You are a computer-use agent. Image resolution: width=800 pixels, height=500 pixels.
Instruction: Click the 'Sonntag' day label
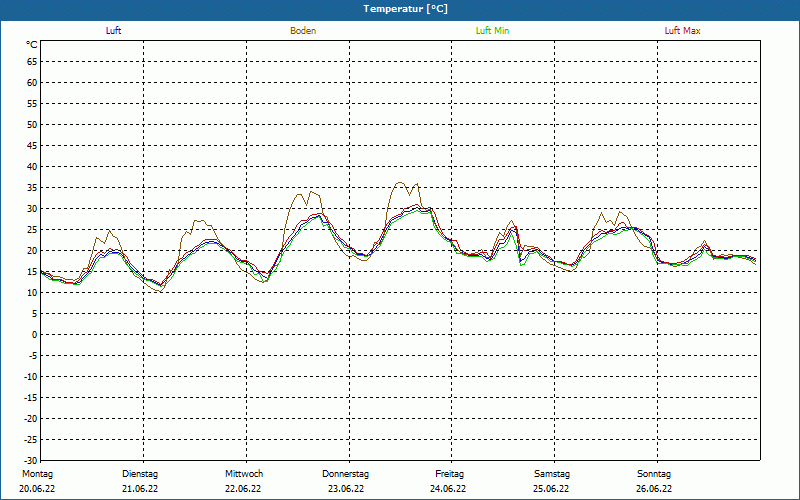654,474
